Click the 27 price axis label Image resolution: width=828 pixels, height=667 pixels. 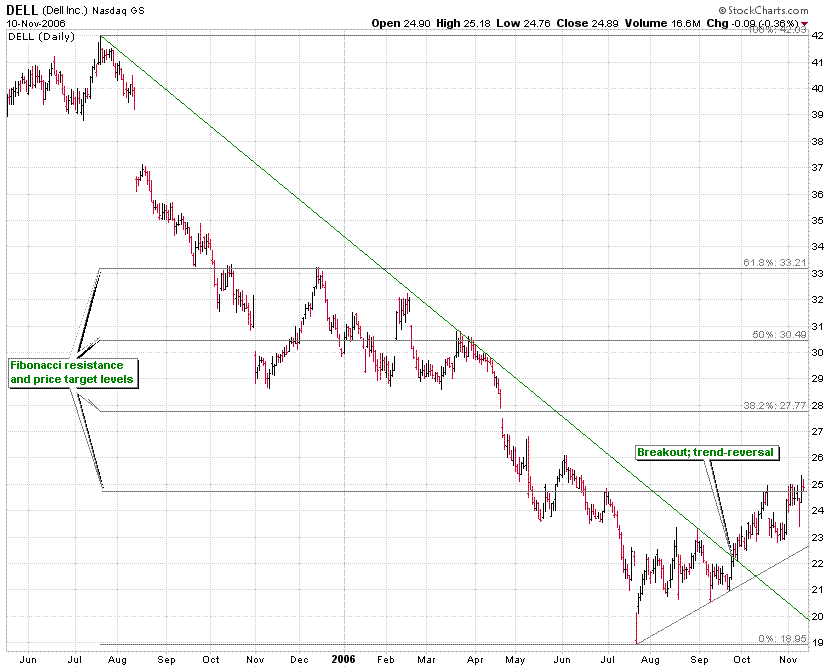click(817, 431)
